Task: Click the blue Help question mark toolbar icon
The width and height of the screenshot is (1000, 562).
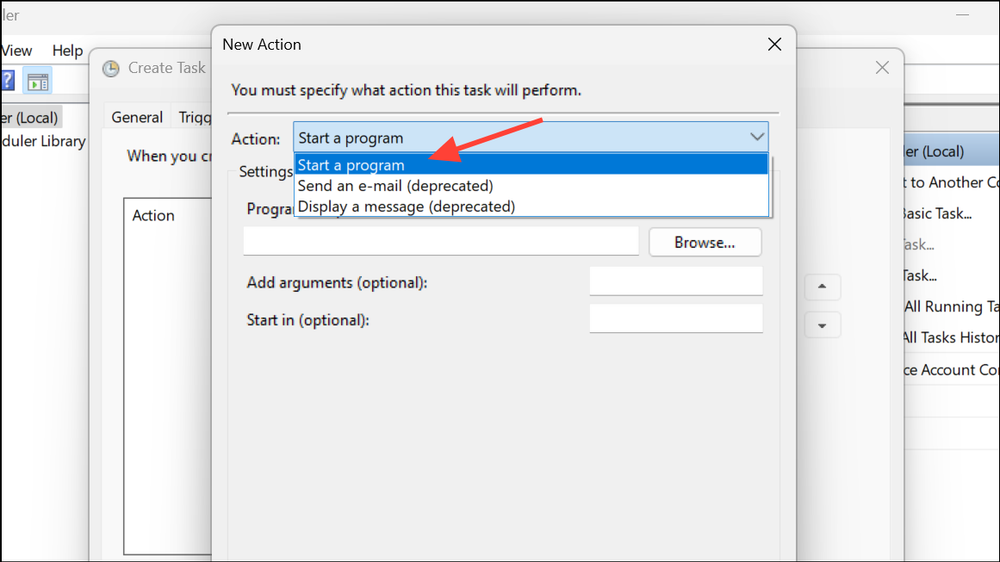Action: pyautogui.click(x=5, y=82)
